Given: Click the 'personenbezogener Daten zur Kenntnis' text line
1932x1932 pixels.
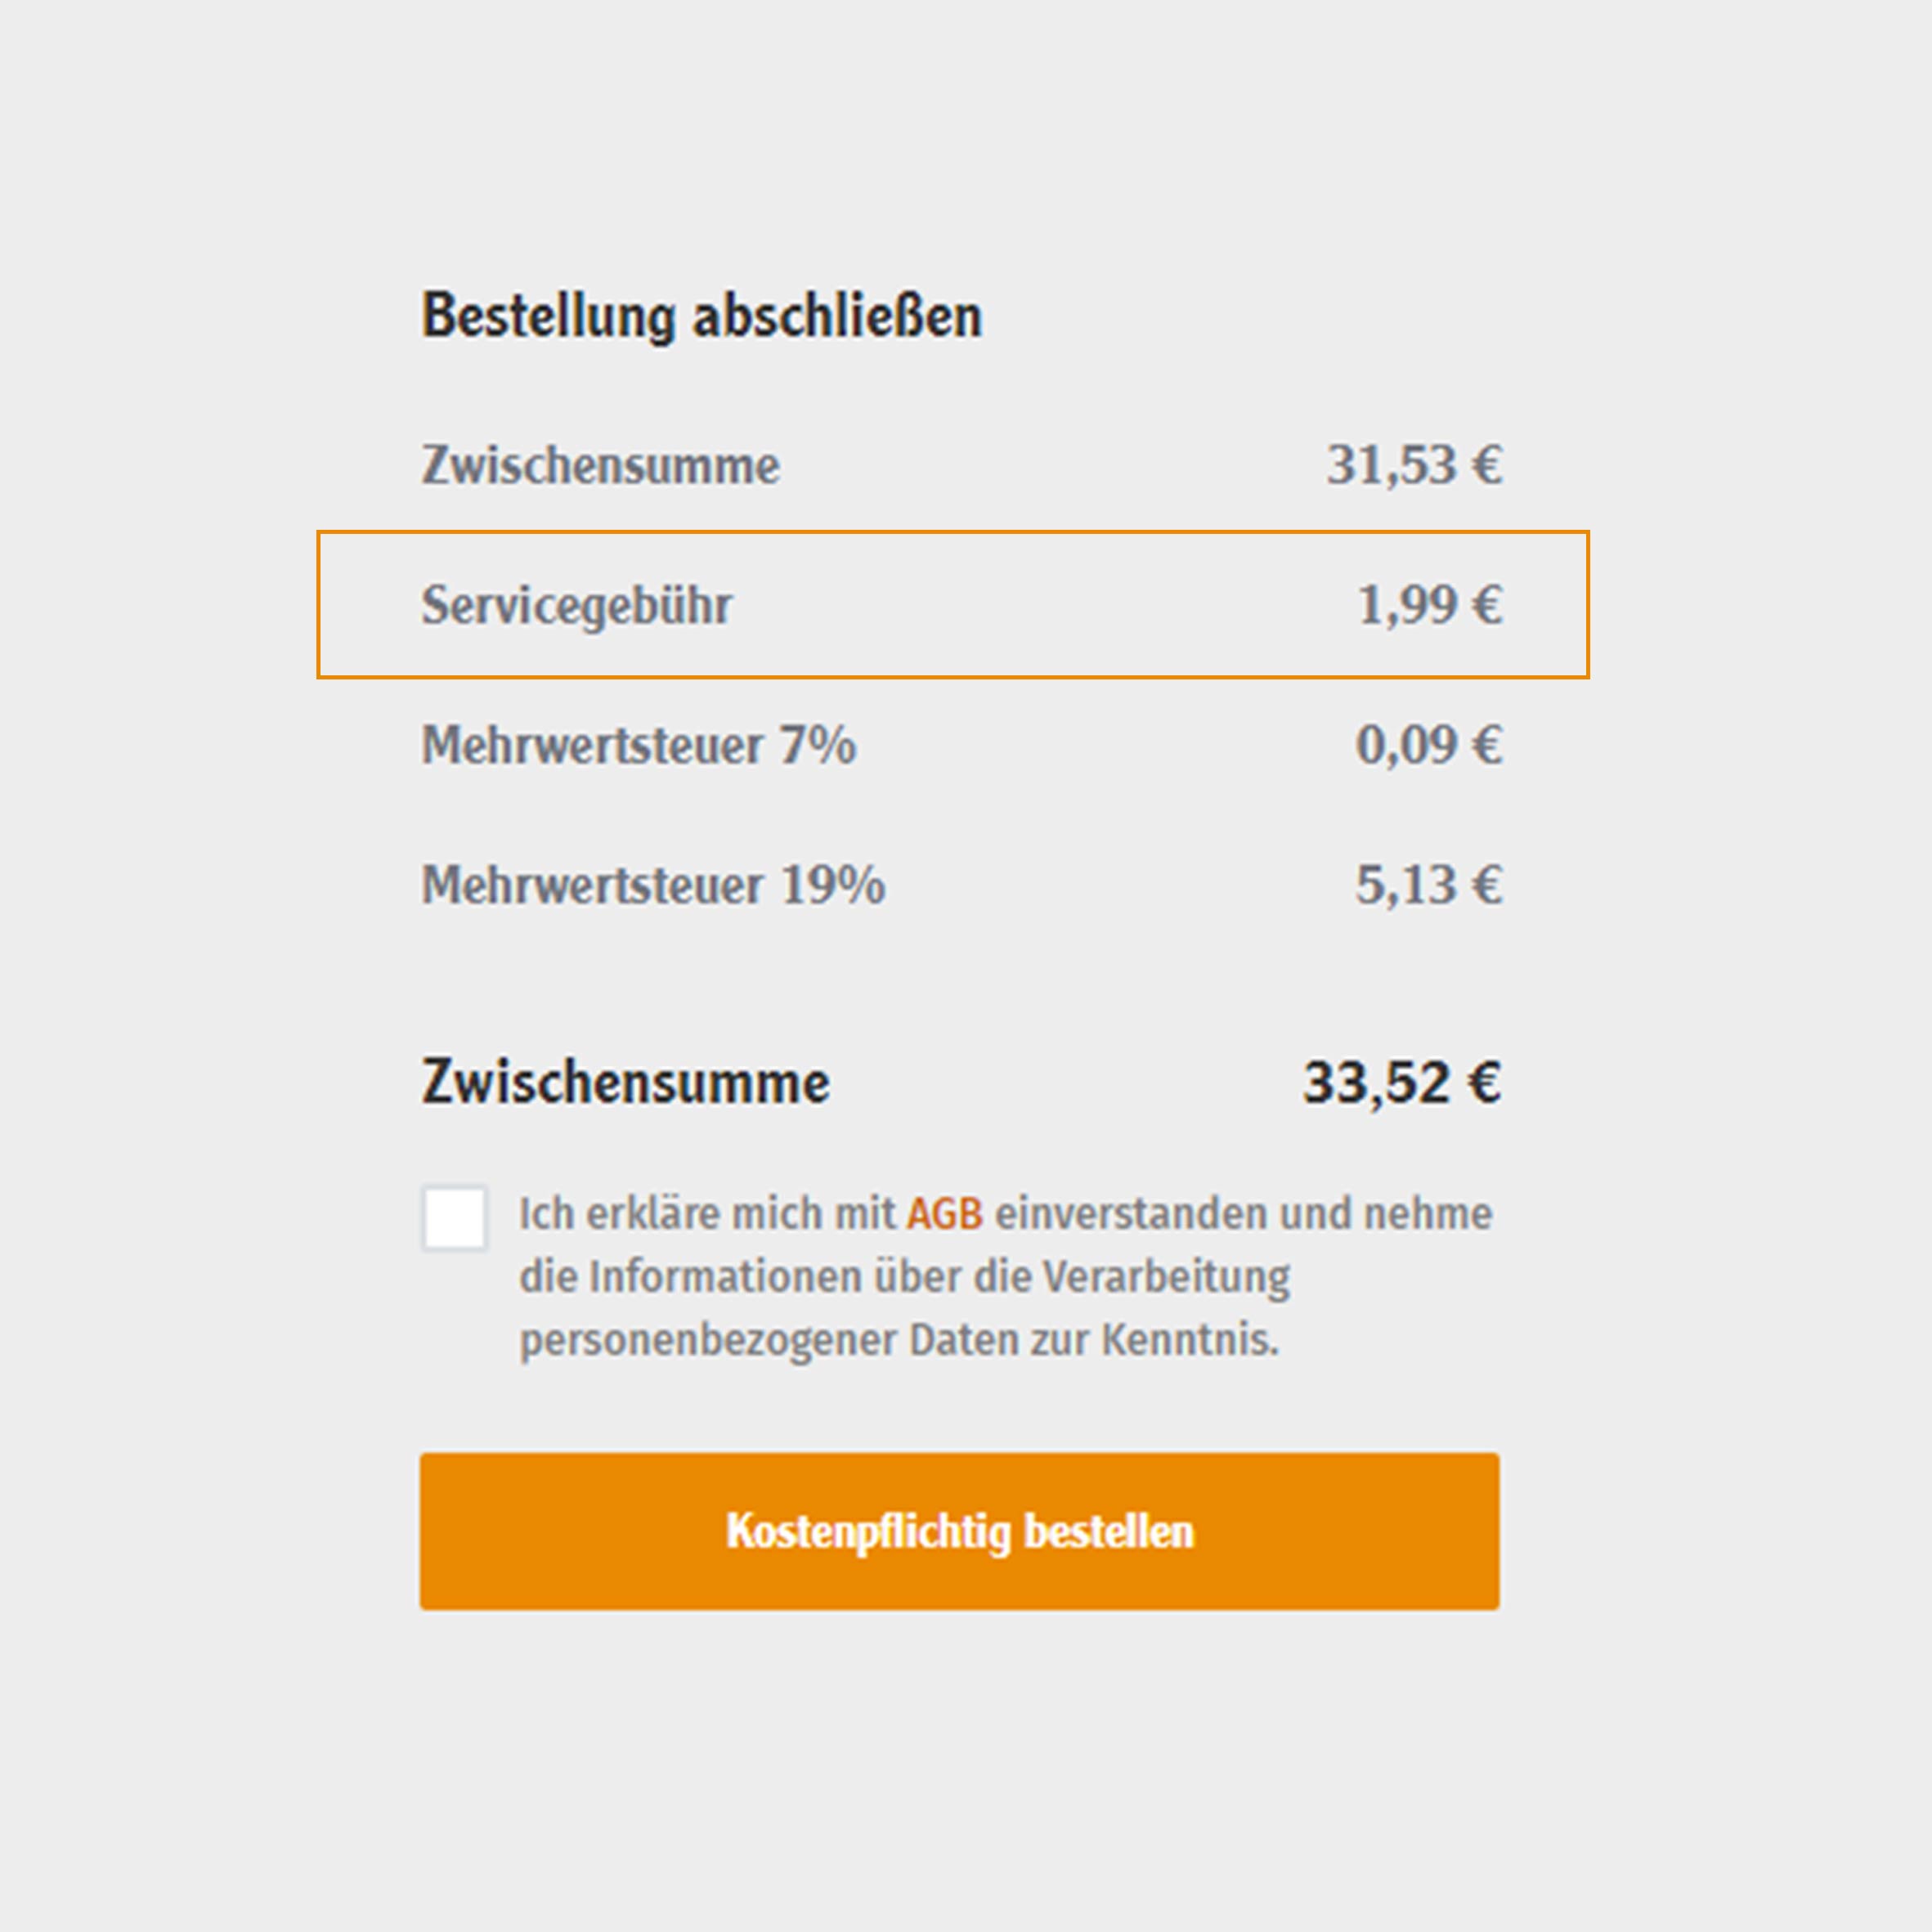Looking at the screenshot, I should pos(899,1340).
